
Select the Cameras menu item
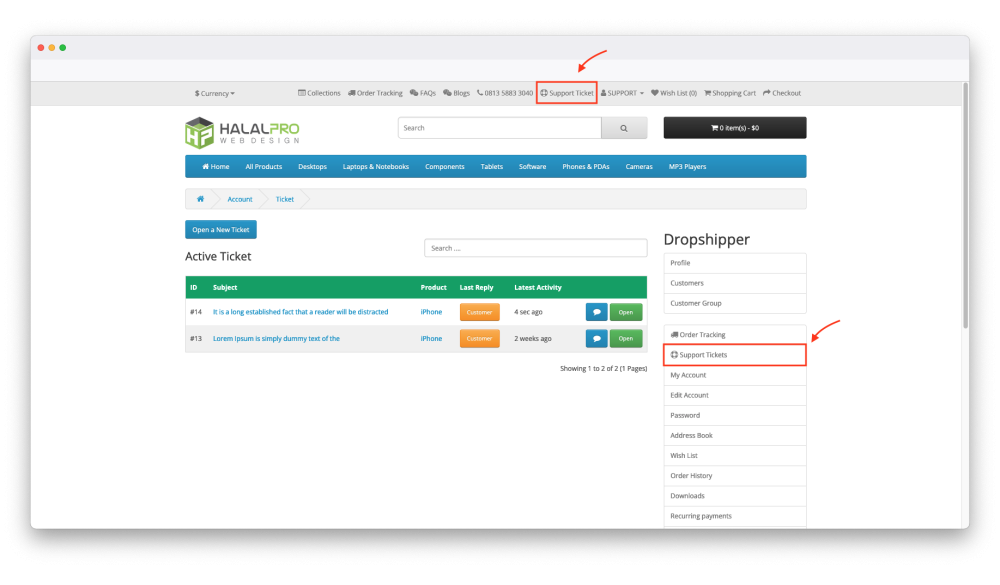639,167
